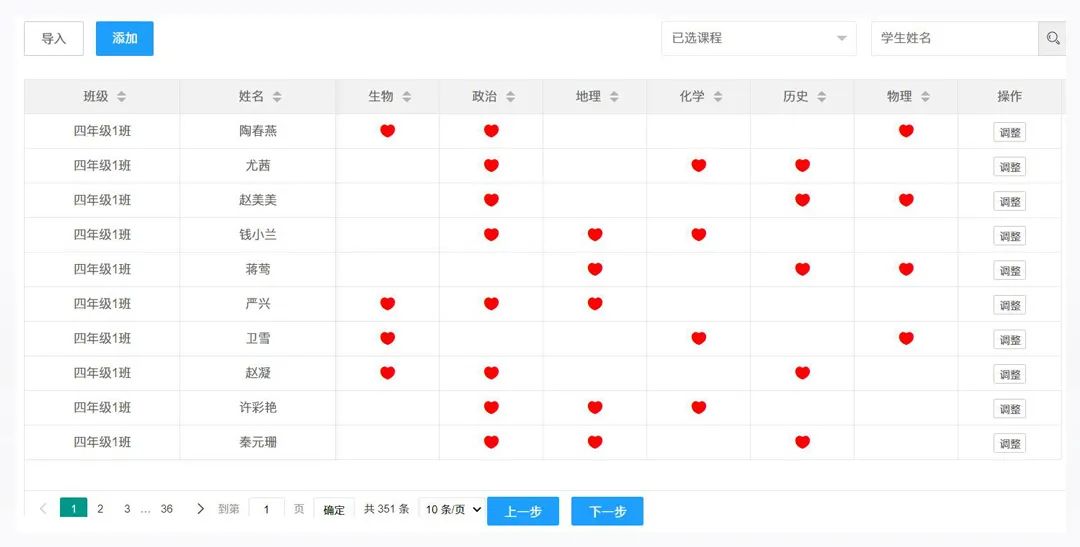This screenshot has height=547, width=1080.
Task: Sort by 政治 column sort arrows
Action: 510,96
